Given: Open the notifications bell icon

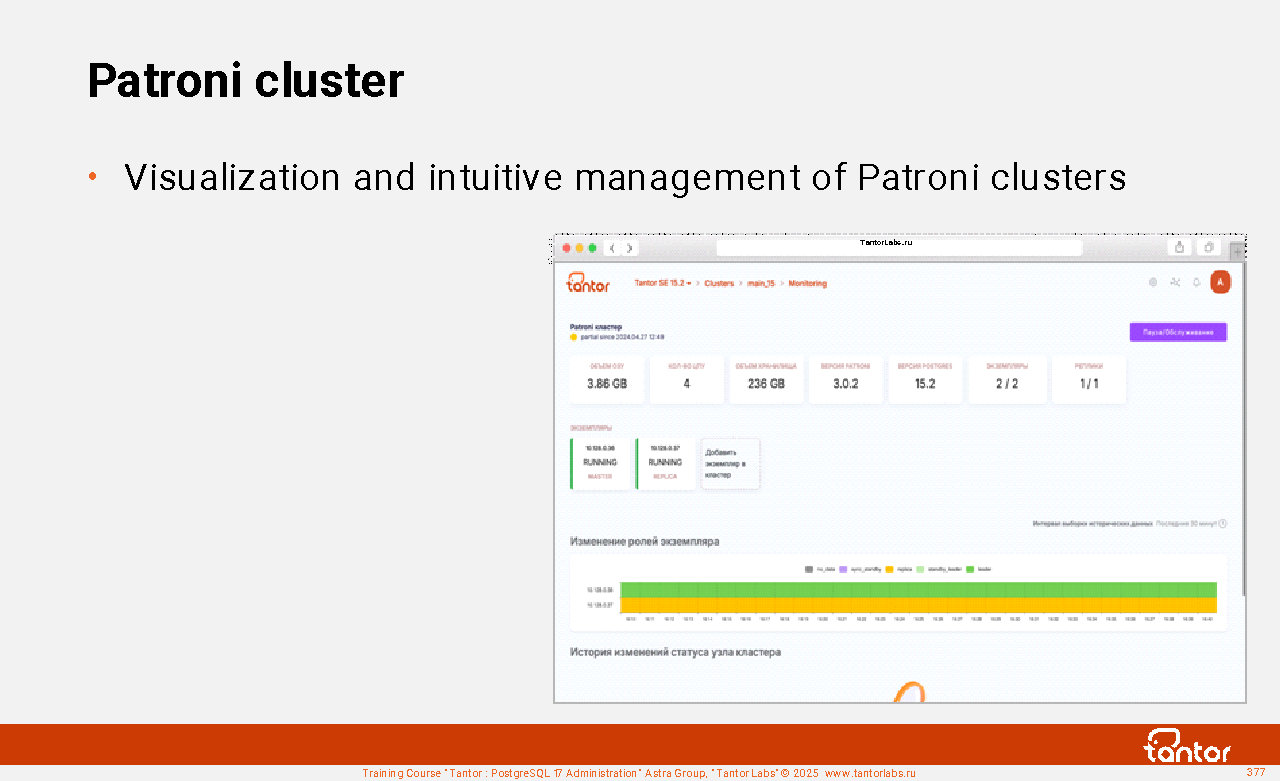Looking at the screenshot, I should pos(1196,283).
